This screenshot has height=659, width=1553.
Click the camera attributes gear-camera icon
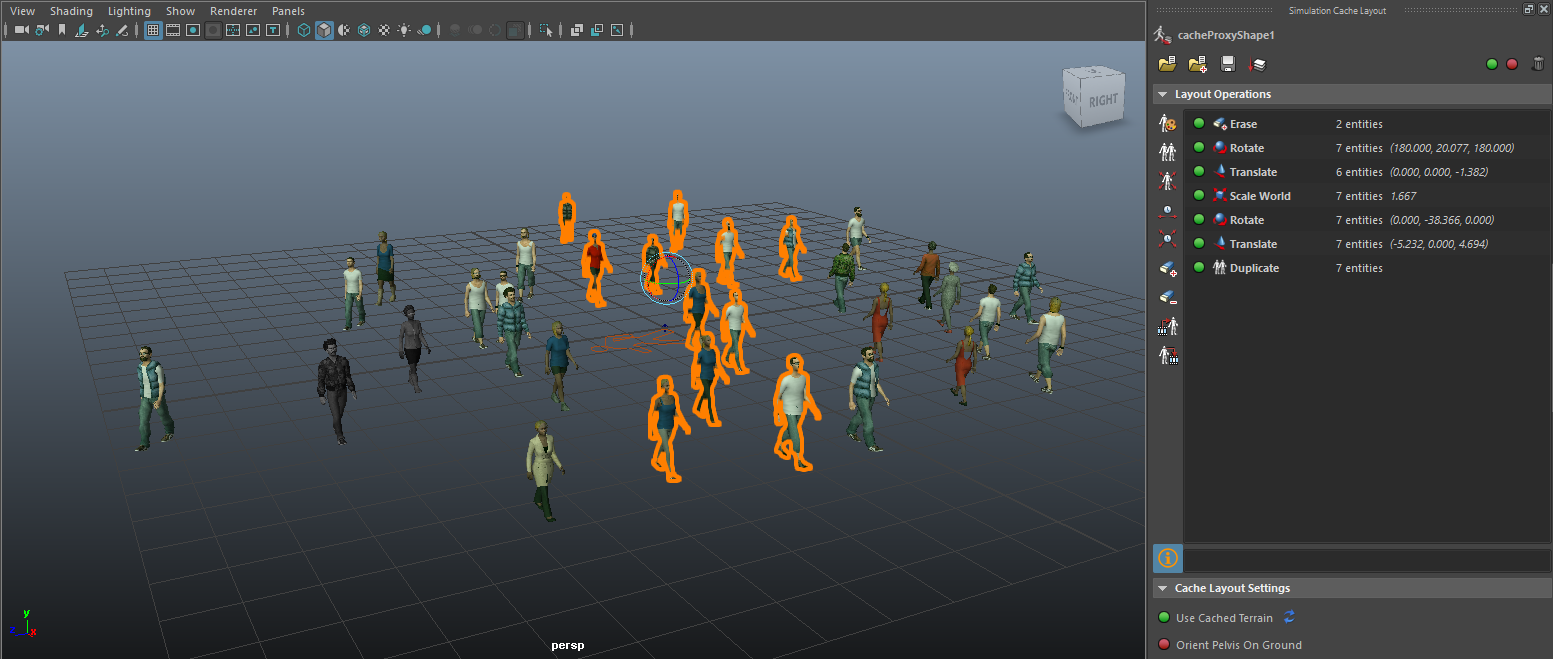[x=41, y=30]
